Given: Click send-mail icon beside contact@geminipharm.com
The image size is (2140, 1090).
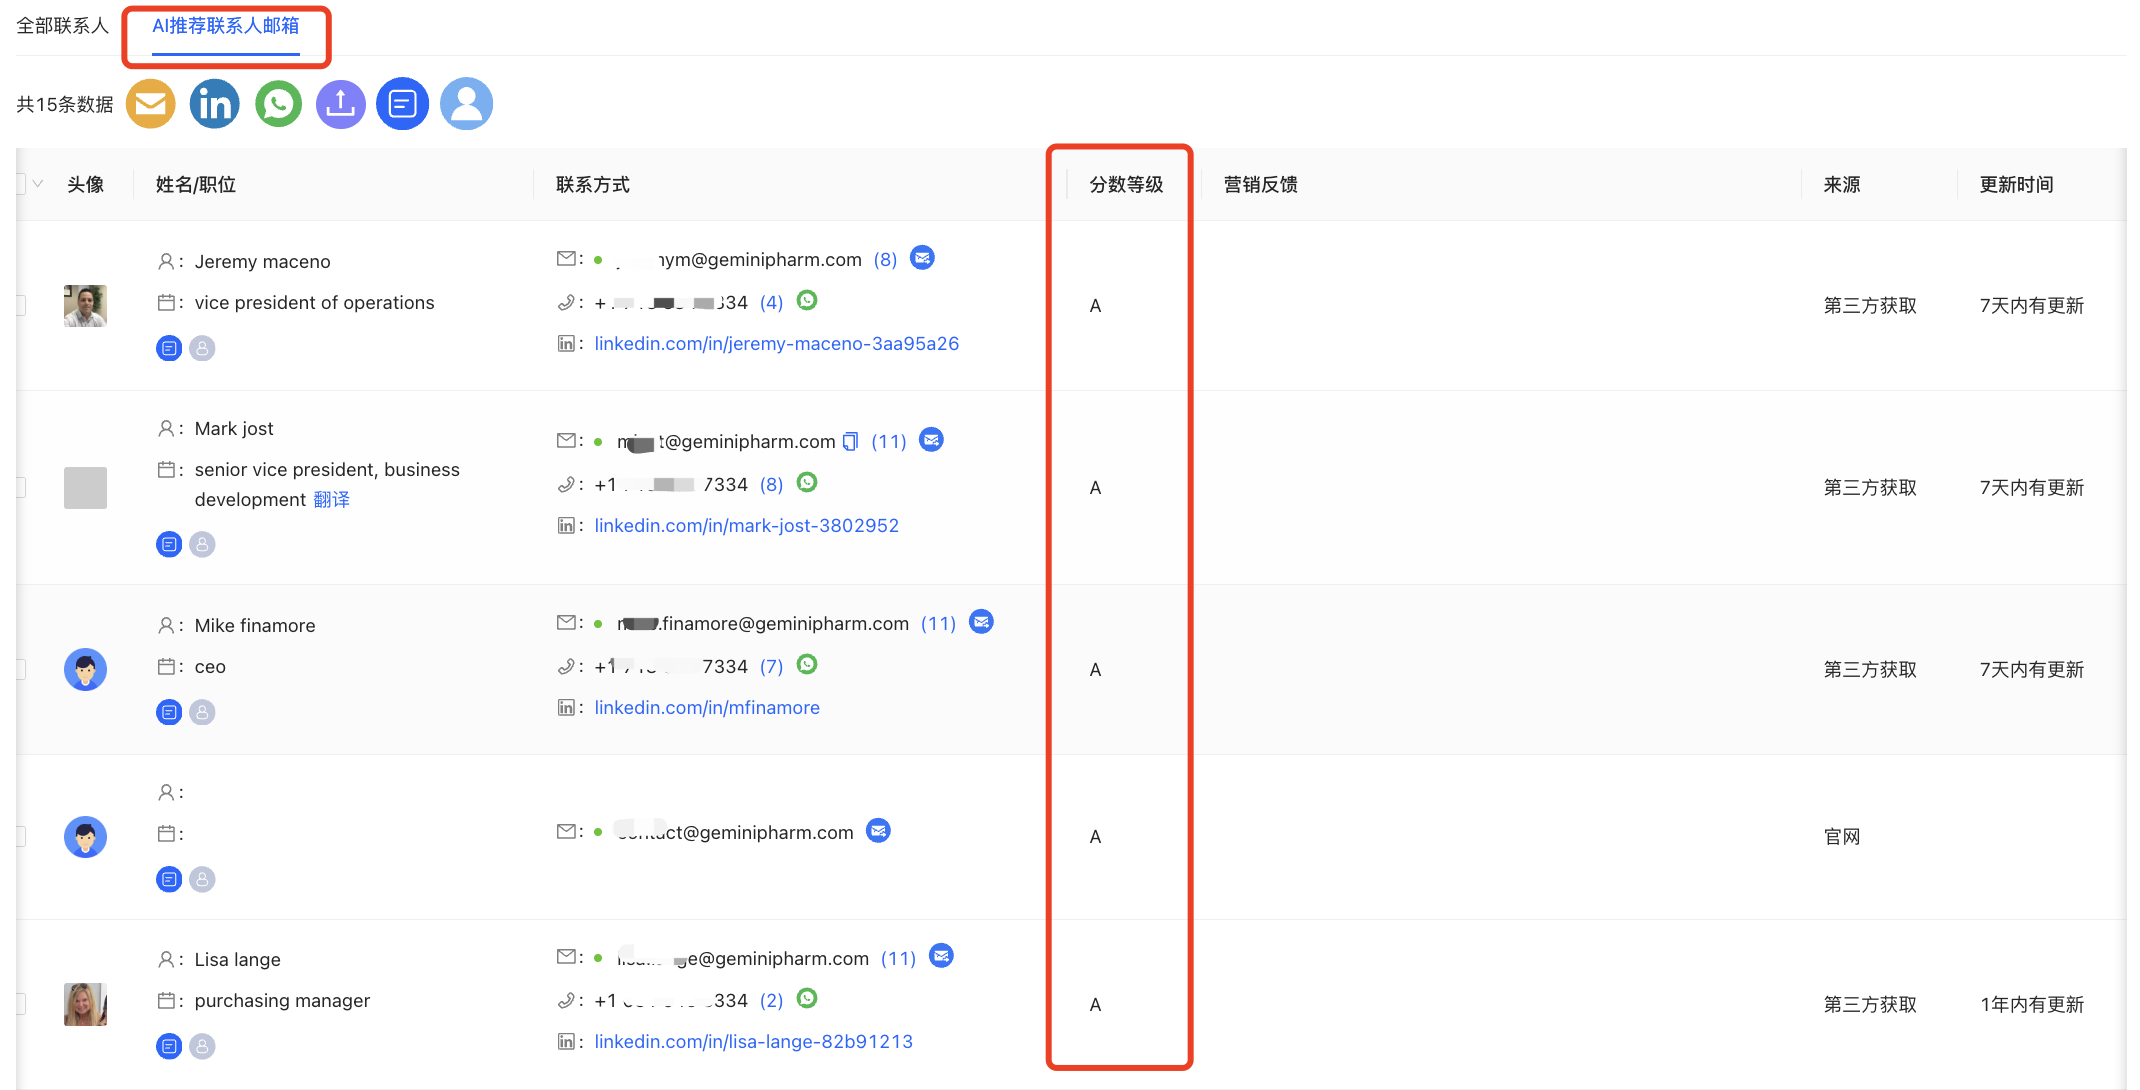Looking at the screenshot, I should [x=878, y=831].
